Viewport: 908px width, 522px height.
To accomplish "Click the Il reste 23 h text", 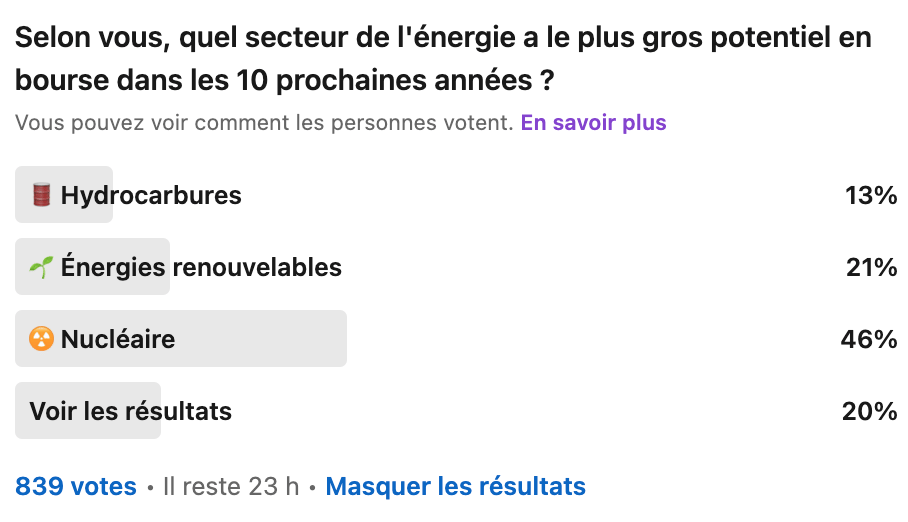I will (231, 486).
